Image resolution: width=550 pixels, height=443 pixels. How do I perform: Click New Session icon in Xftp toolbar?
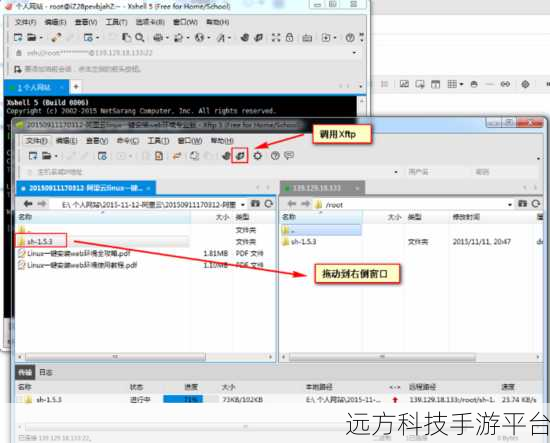tap(33, 155)
